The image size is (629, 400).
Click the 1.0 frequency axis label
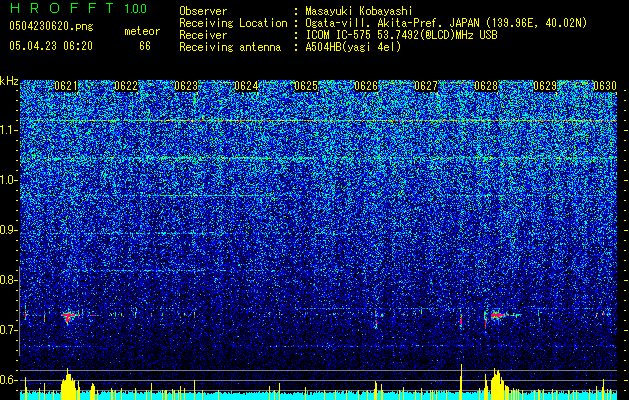(9, 180)
